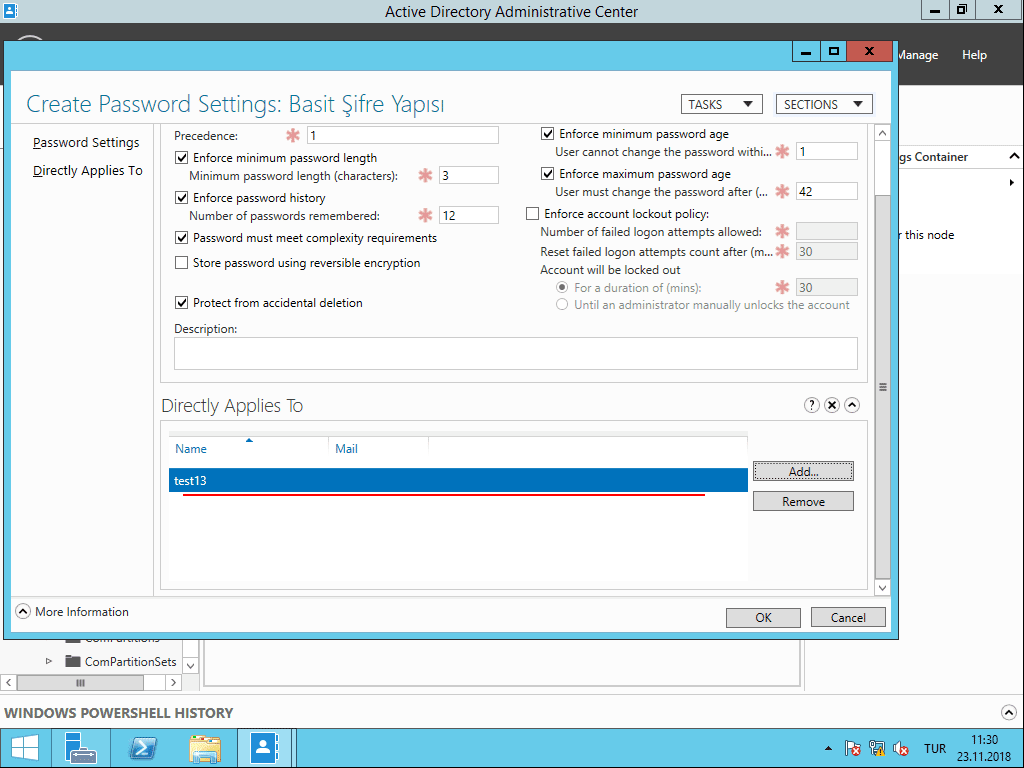Click the Cancel button
Image resolution: width=1024 pixels, height=768 pixels.
(x=848, y=617)
